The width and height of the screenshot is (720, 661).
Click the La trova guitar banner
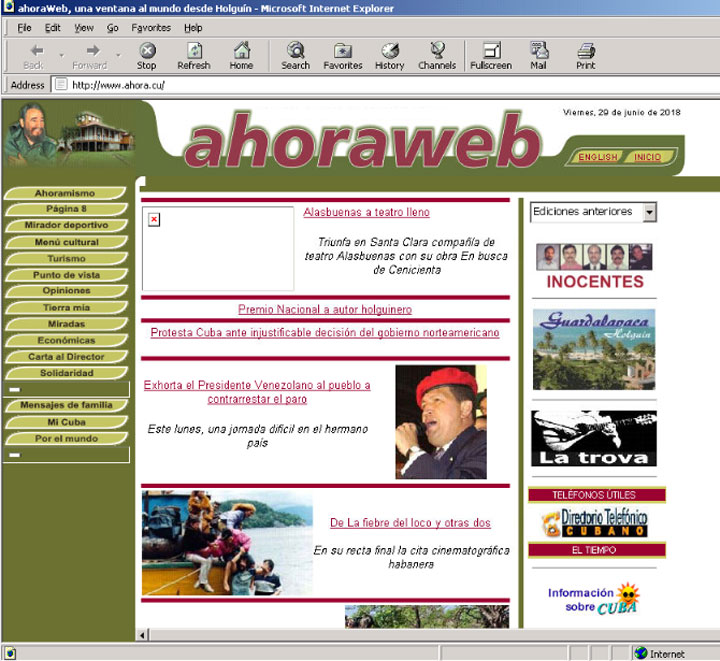click(x=594, y=438)
